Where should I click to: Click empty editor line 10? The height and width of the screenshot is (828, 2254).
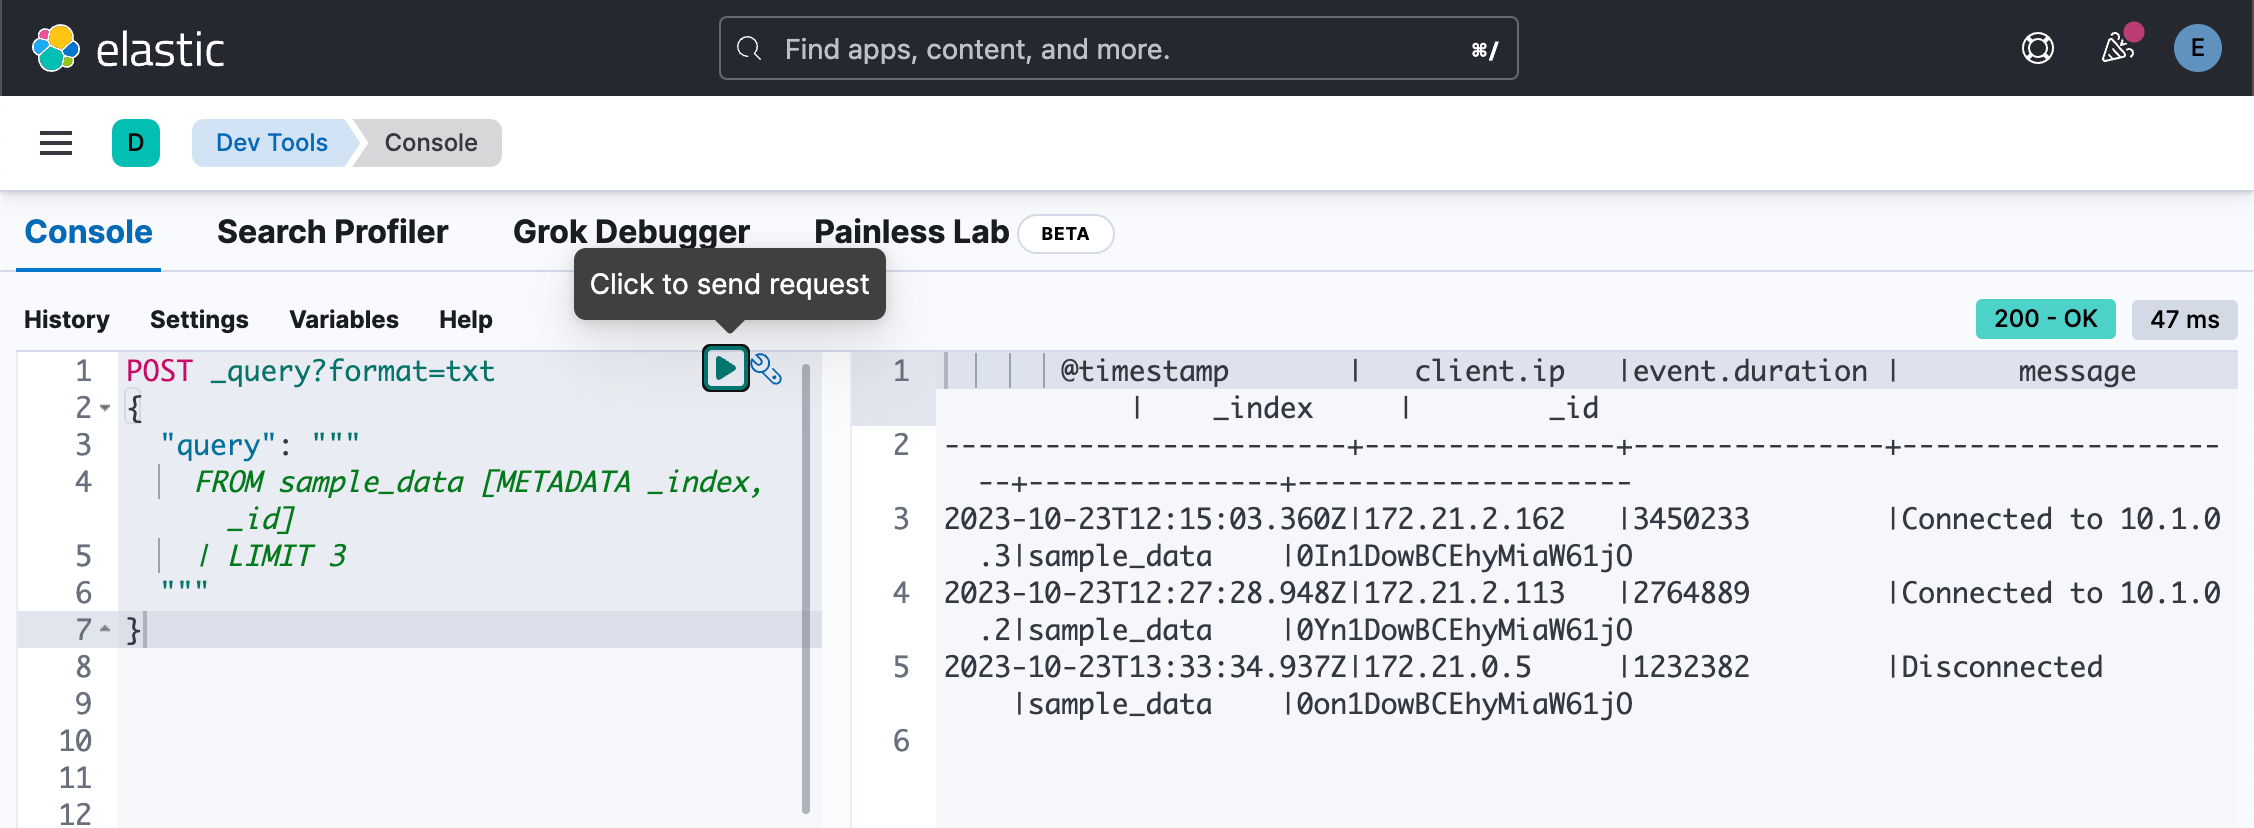tap(470, 741)
